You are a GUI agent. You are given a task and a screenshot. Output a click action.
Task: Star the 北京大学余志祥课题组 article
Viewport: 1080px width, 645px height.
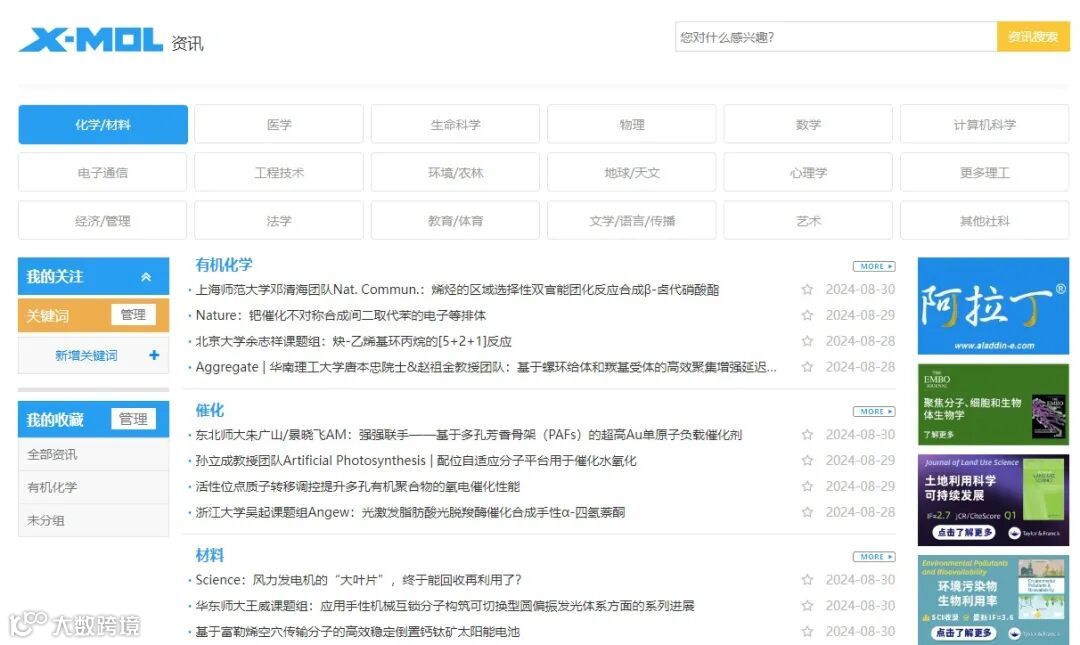tap(807, 341)
